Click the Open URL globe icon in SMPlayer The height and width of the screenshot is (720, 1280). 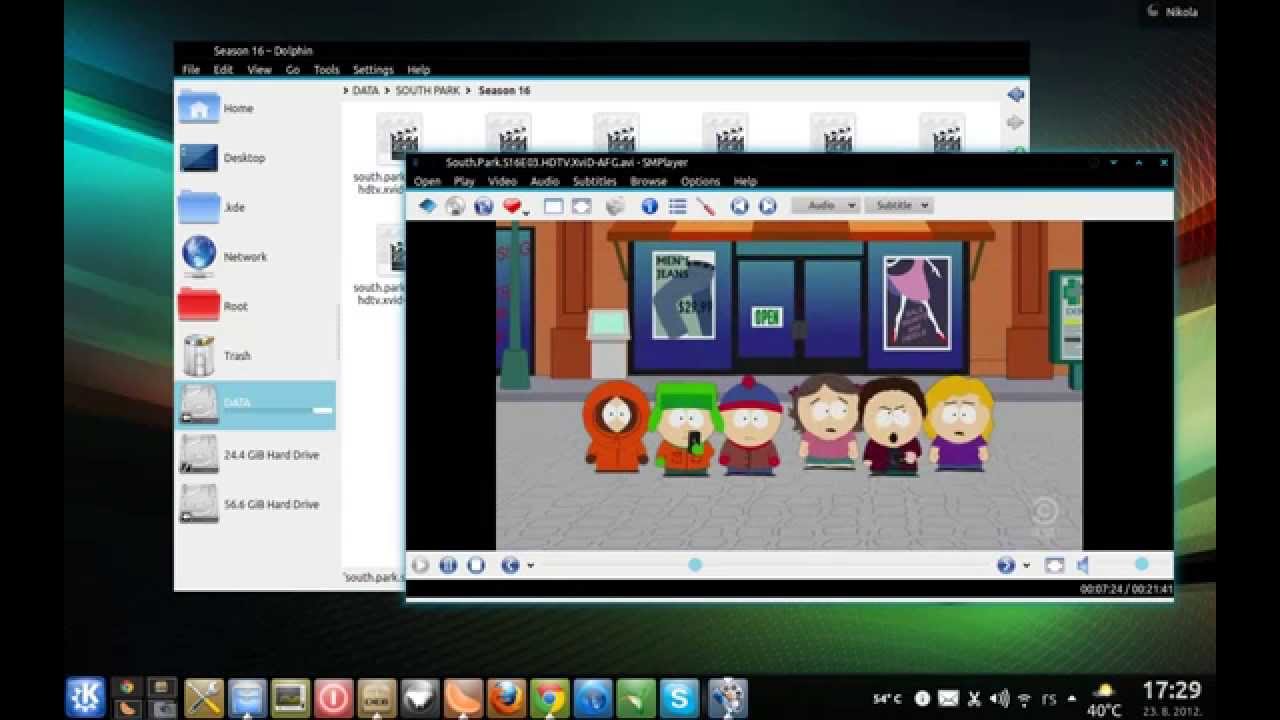pyautogui.click(x=484, y=206)
